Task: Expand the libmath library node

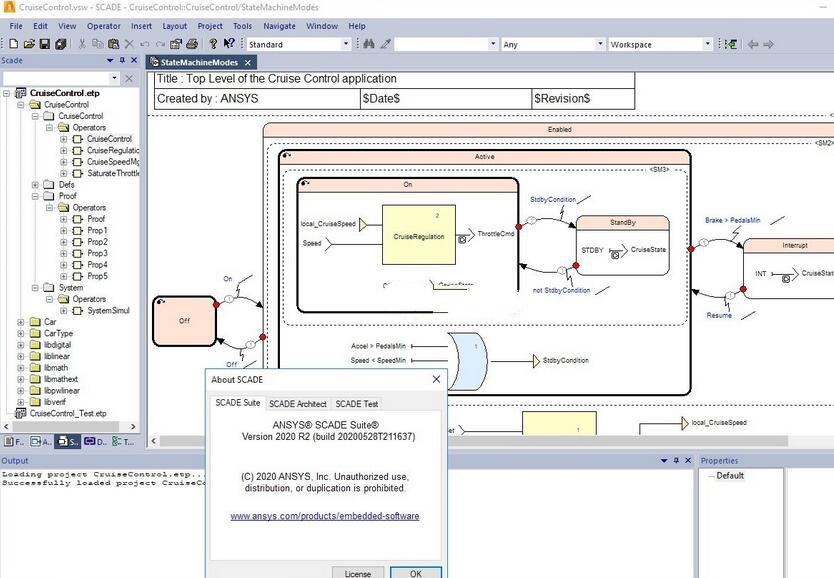Action: [x=21, y=367]
